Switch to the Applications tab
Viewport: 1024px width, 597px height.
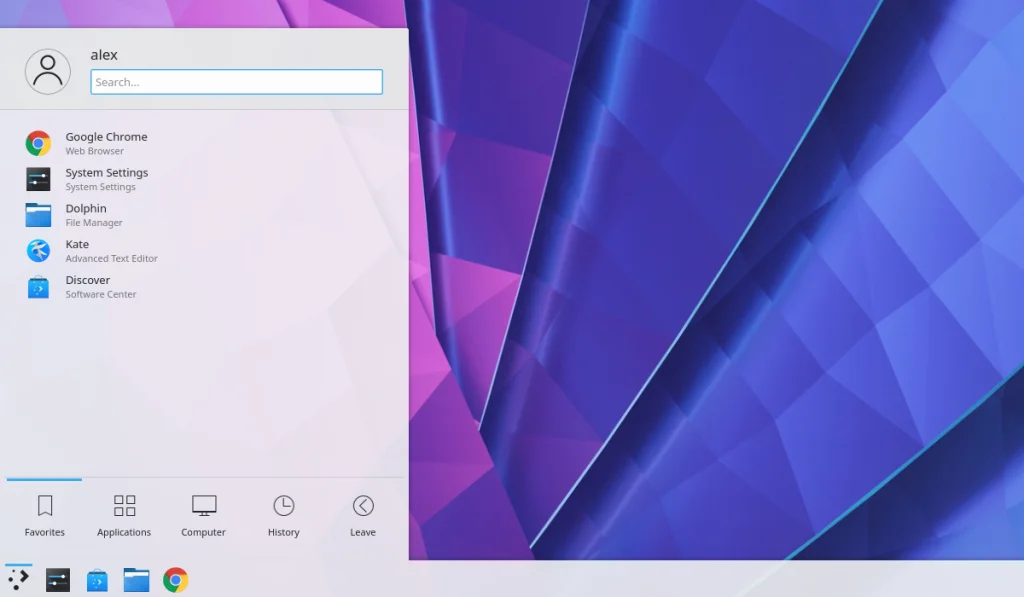point(123,512)
